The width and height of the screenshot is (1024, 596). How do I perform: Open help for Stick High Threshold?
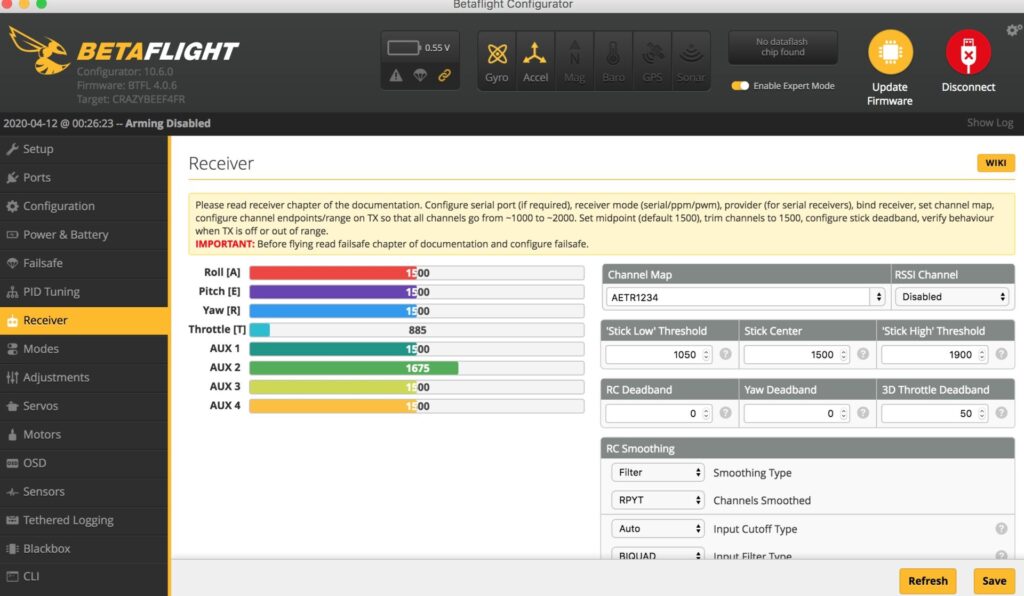[1001, 354]
